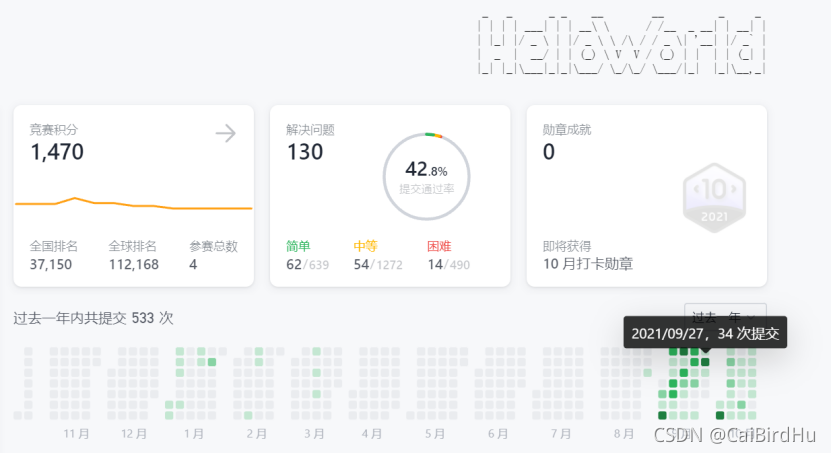Image resolution: width=831 pixels, height=453 pixels.
Task: Open contest rating details arrow
Action: coord(226,133)
